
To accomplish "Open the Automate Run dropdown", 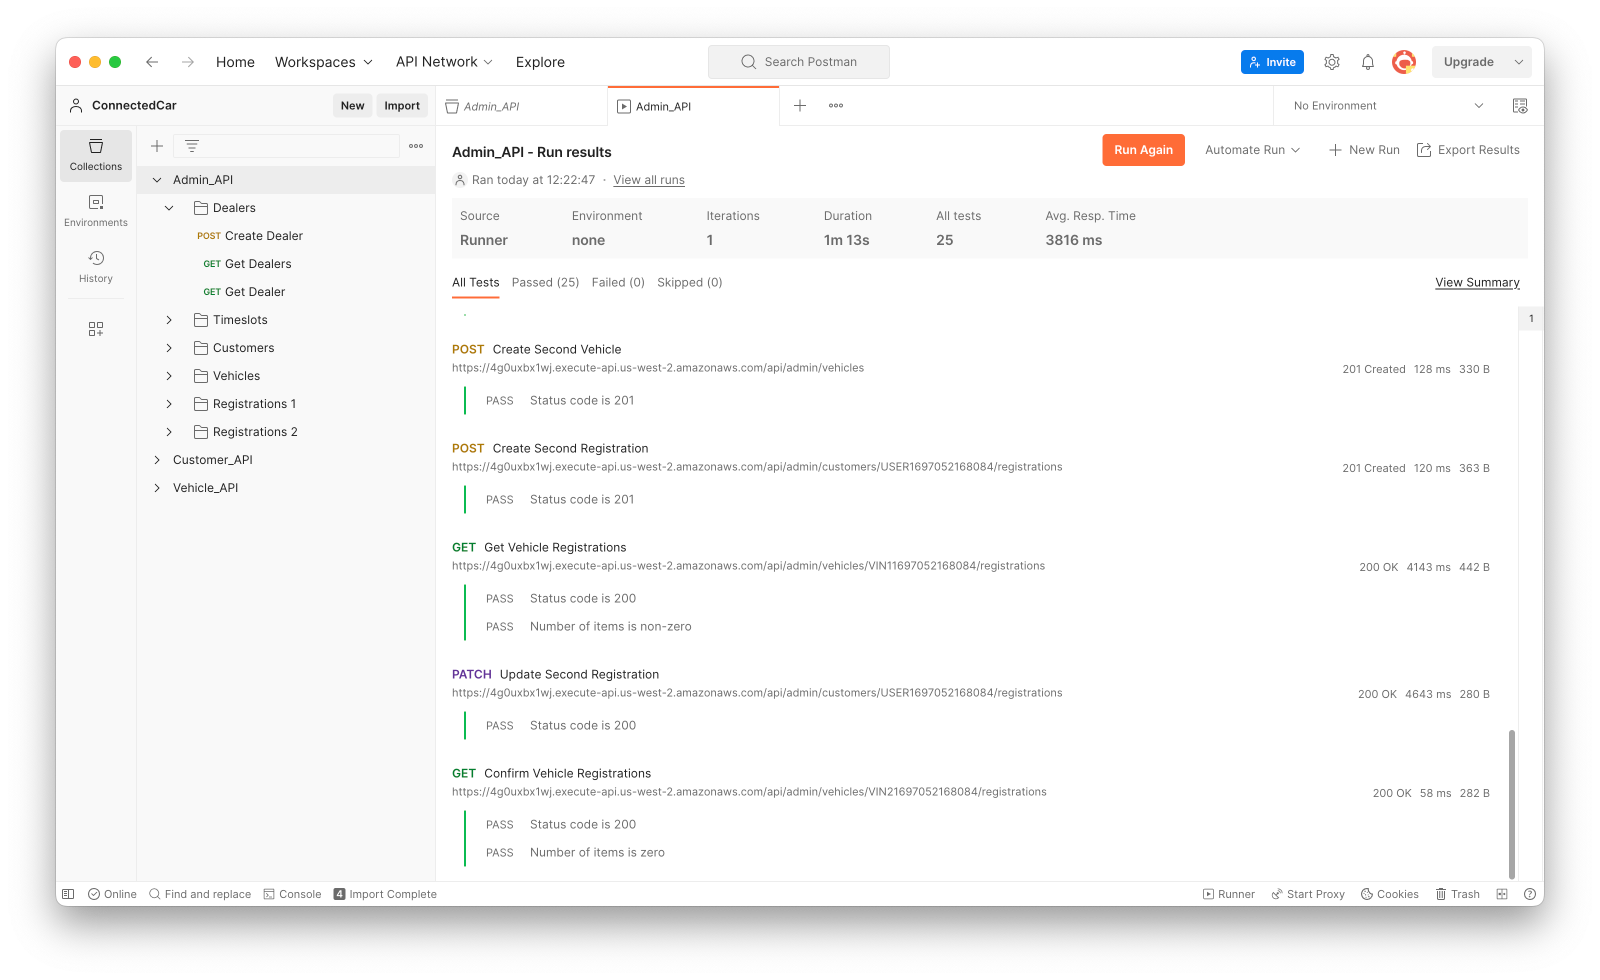I will (x=1252, y=150).
